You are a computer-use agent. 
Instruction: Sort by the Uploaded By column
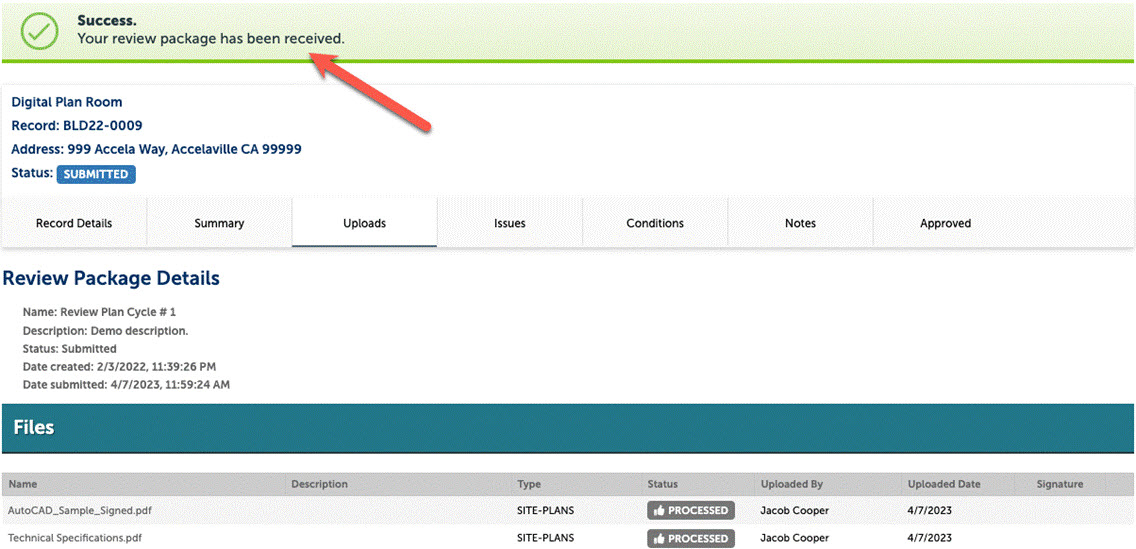pos(791,484)
